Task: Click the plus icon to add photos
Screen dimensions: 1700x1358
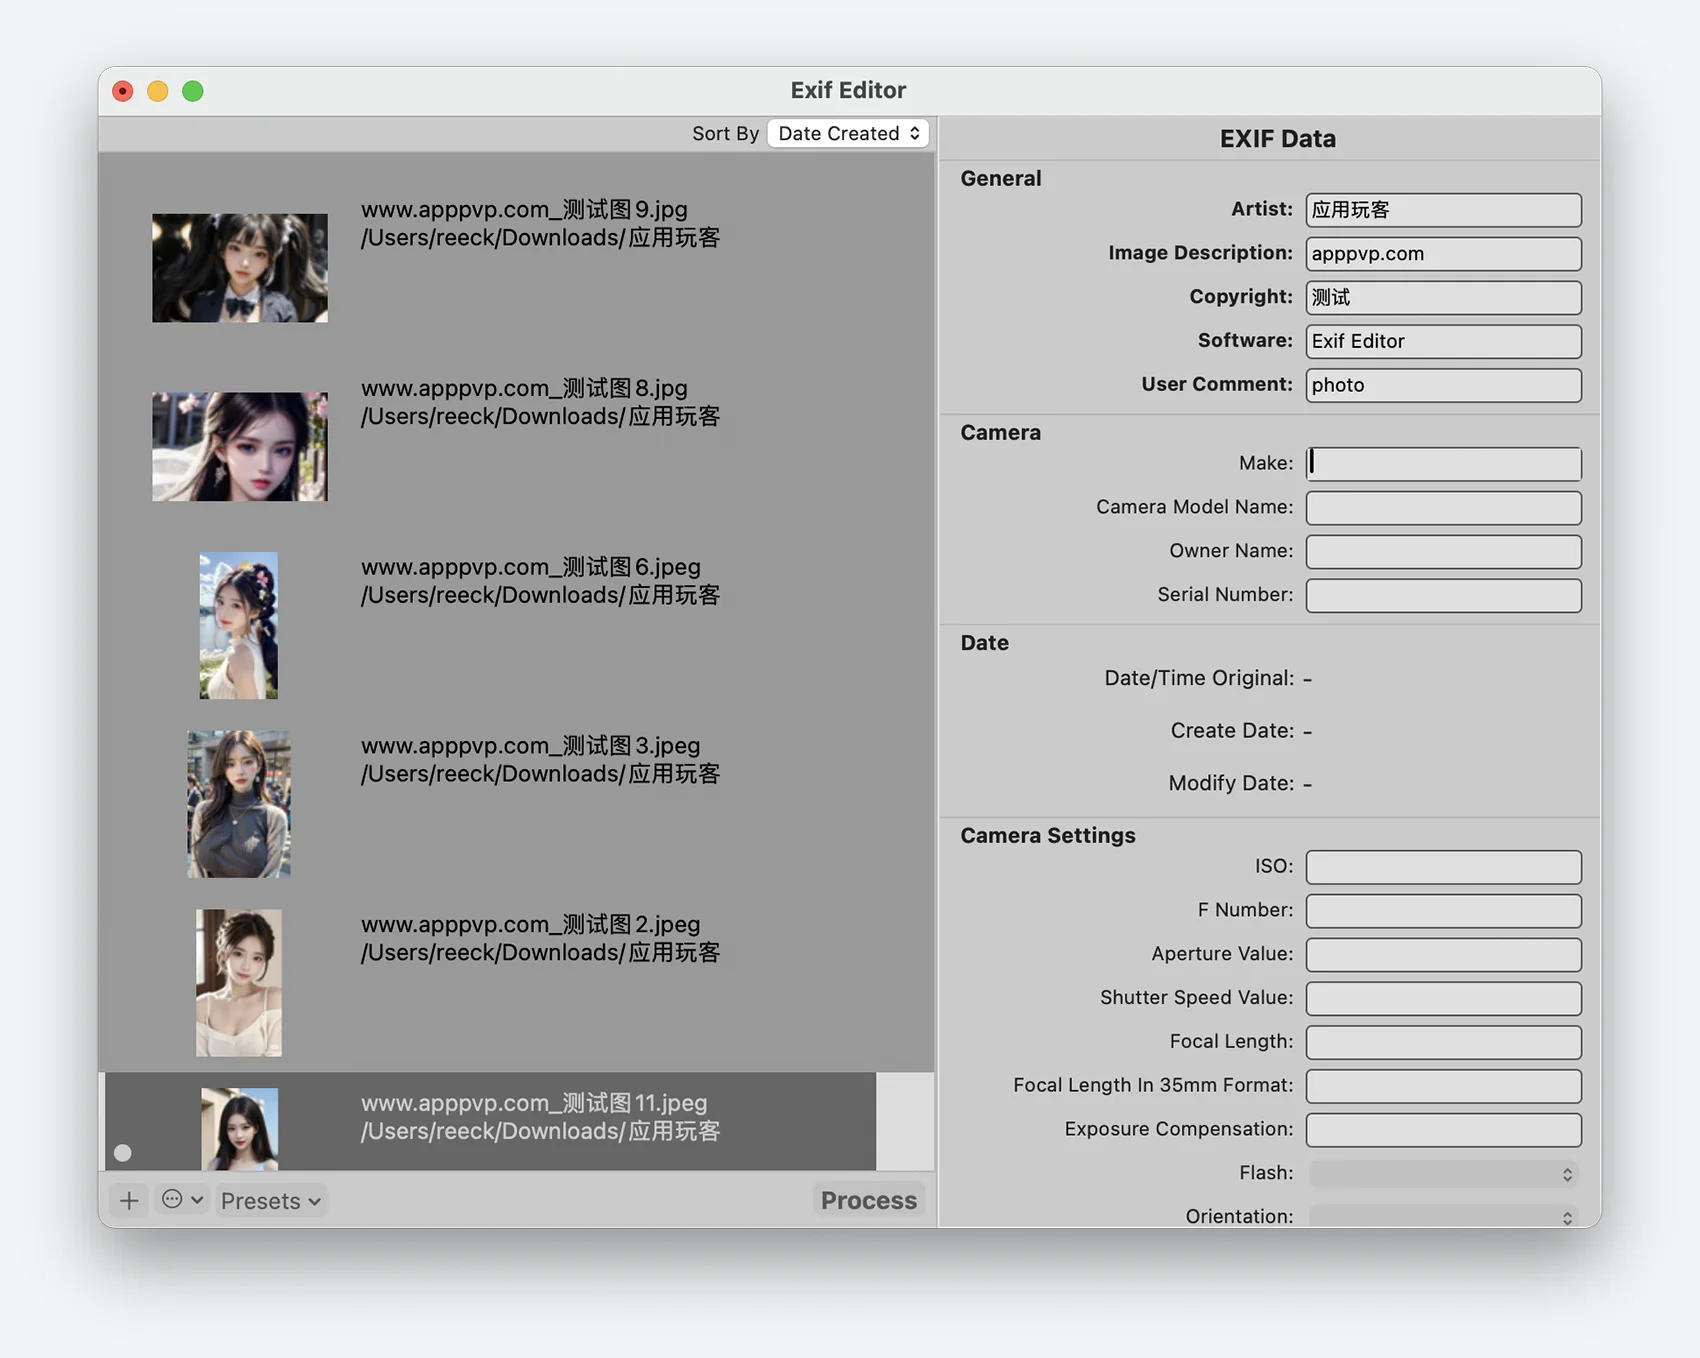Action: point(129,1200)
